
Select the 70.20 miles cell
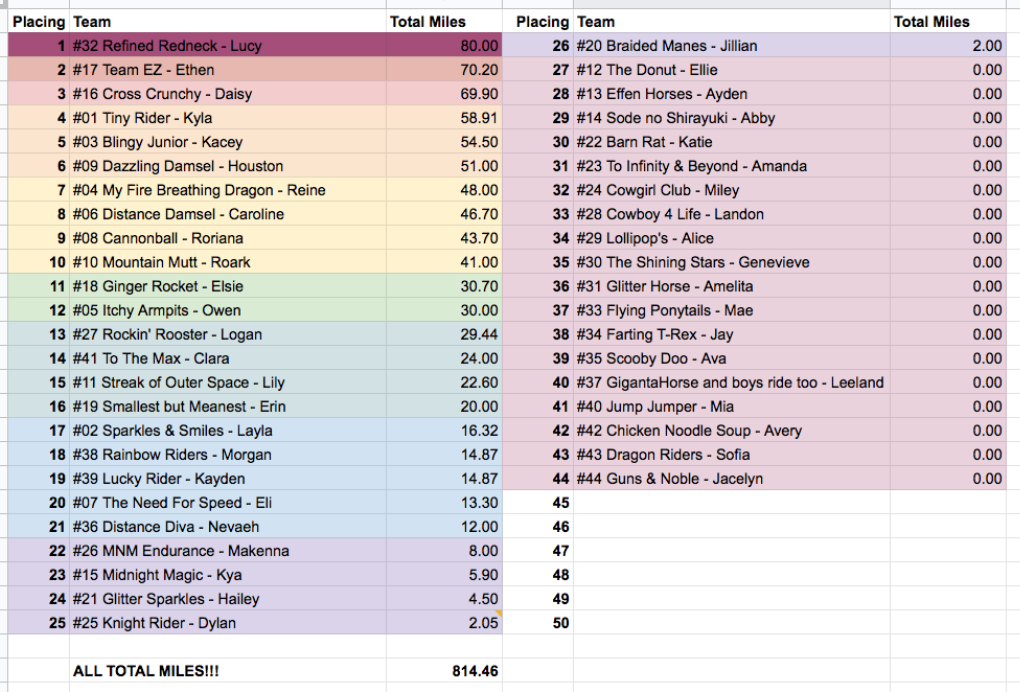(x=444, y=70)
